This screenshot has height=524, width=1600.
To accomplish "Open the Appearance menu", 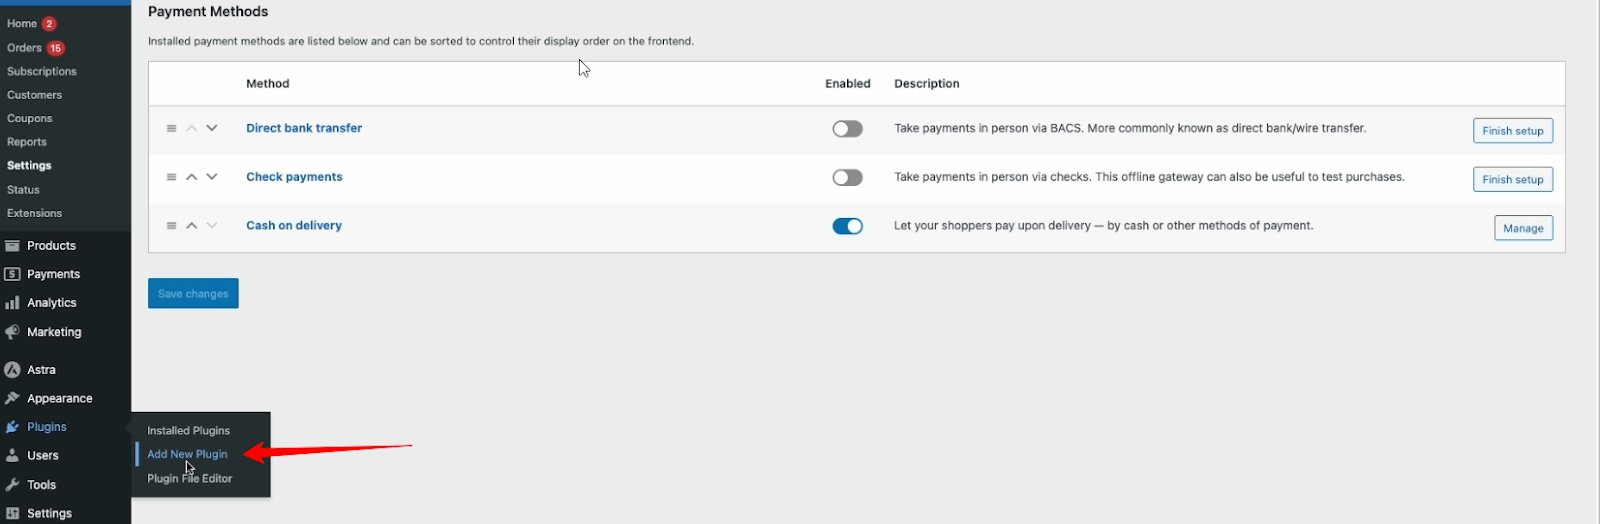I will pyautogui.click(x=60, y=398).
